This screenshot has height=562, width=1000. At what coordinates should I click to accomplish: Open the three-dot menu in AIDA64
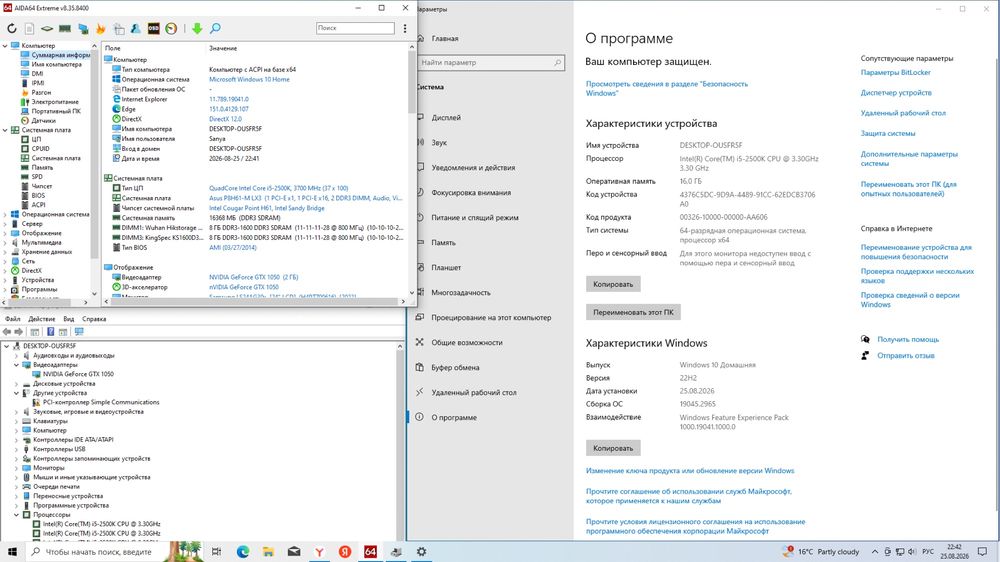pos(404,28)
